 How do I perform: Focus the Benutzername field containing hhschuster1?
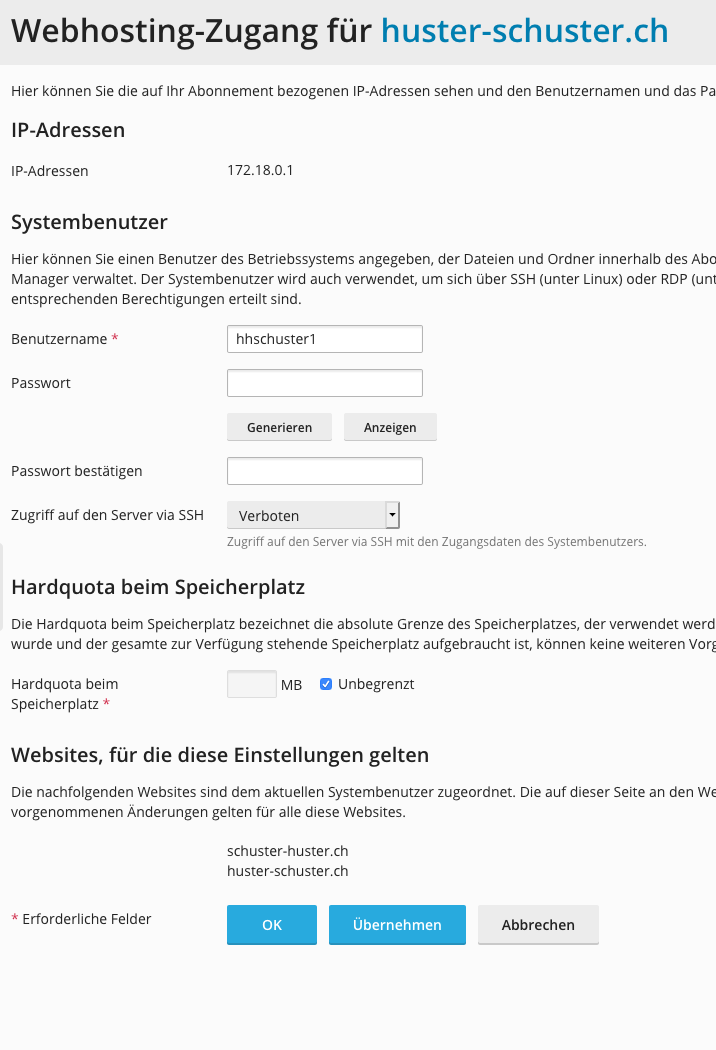click(324, 339)
